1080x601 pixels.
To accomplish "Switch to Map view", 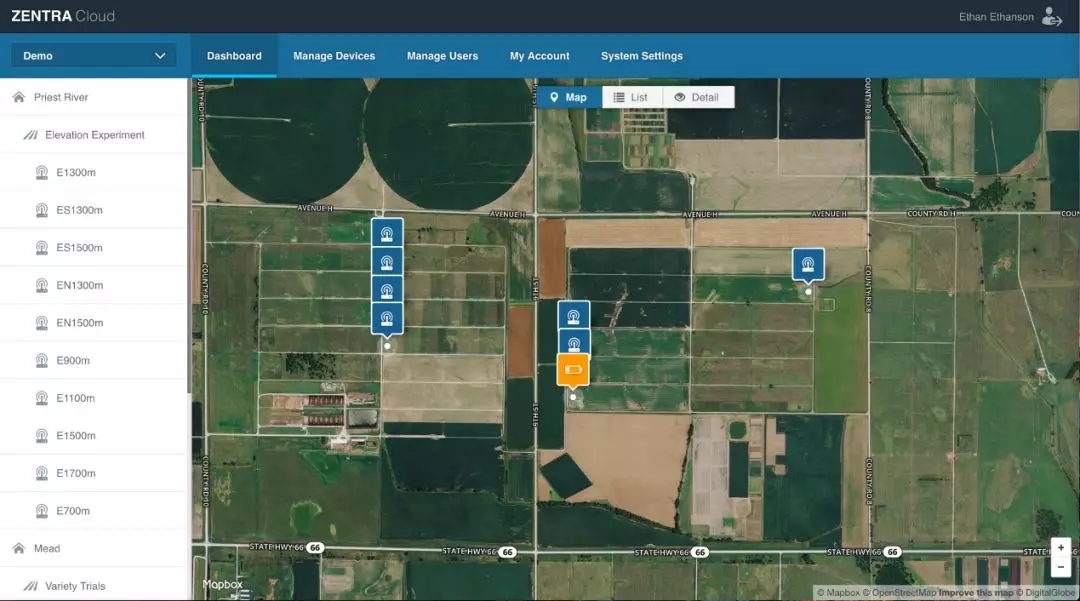I will [568, 97].
